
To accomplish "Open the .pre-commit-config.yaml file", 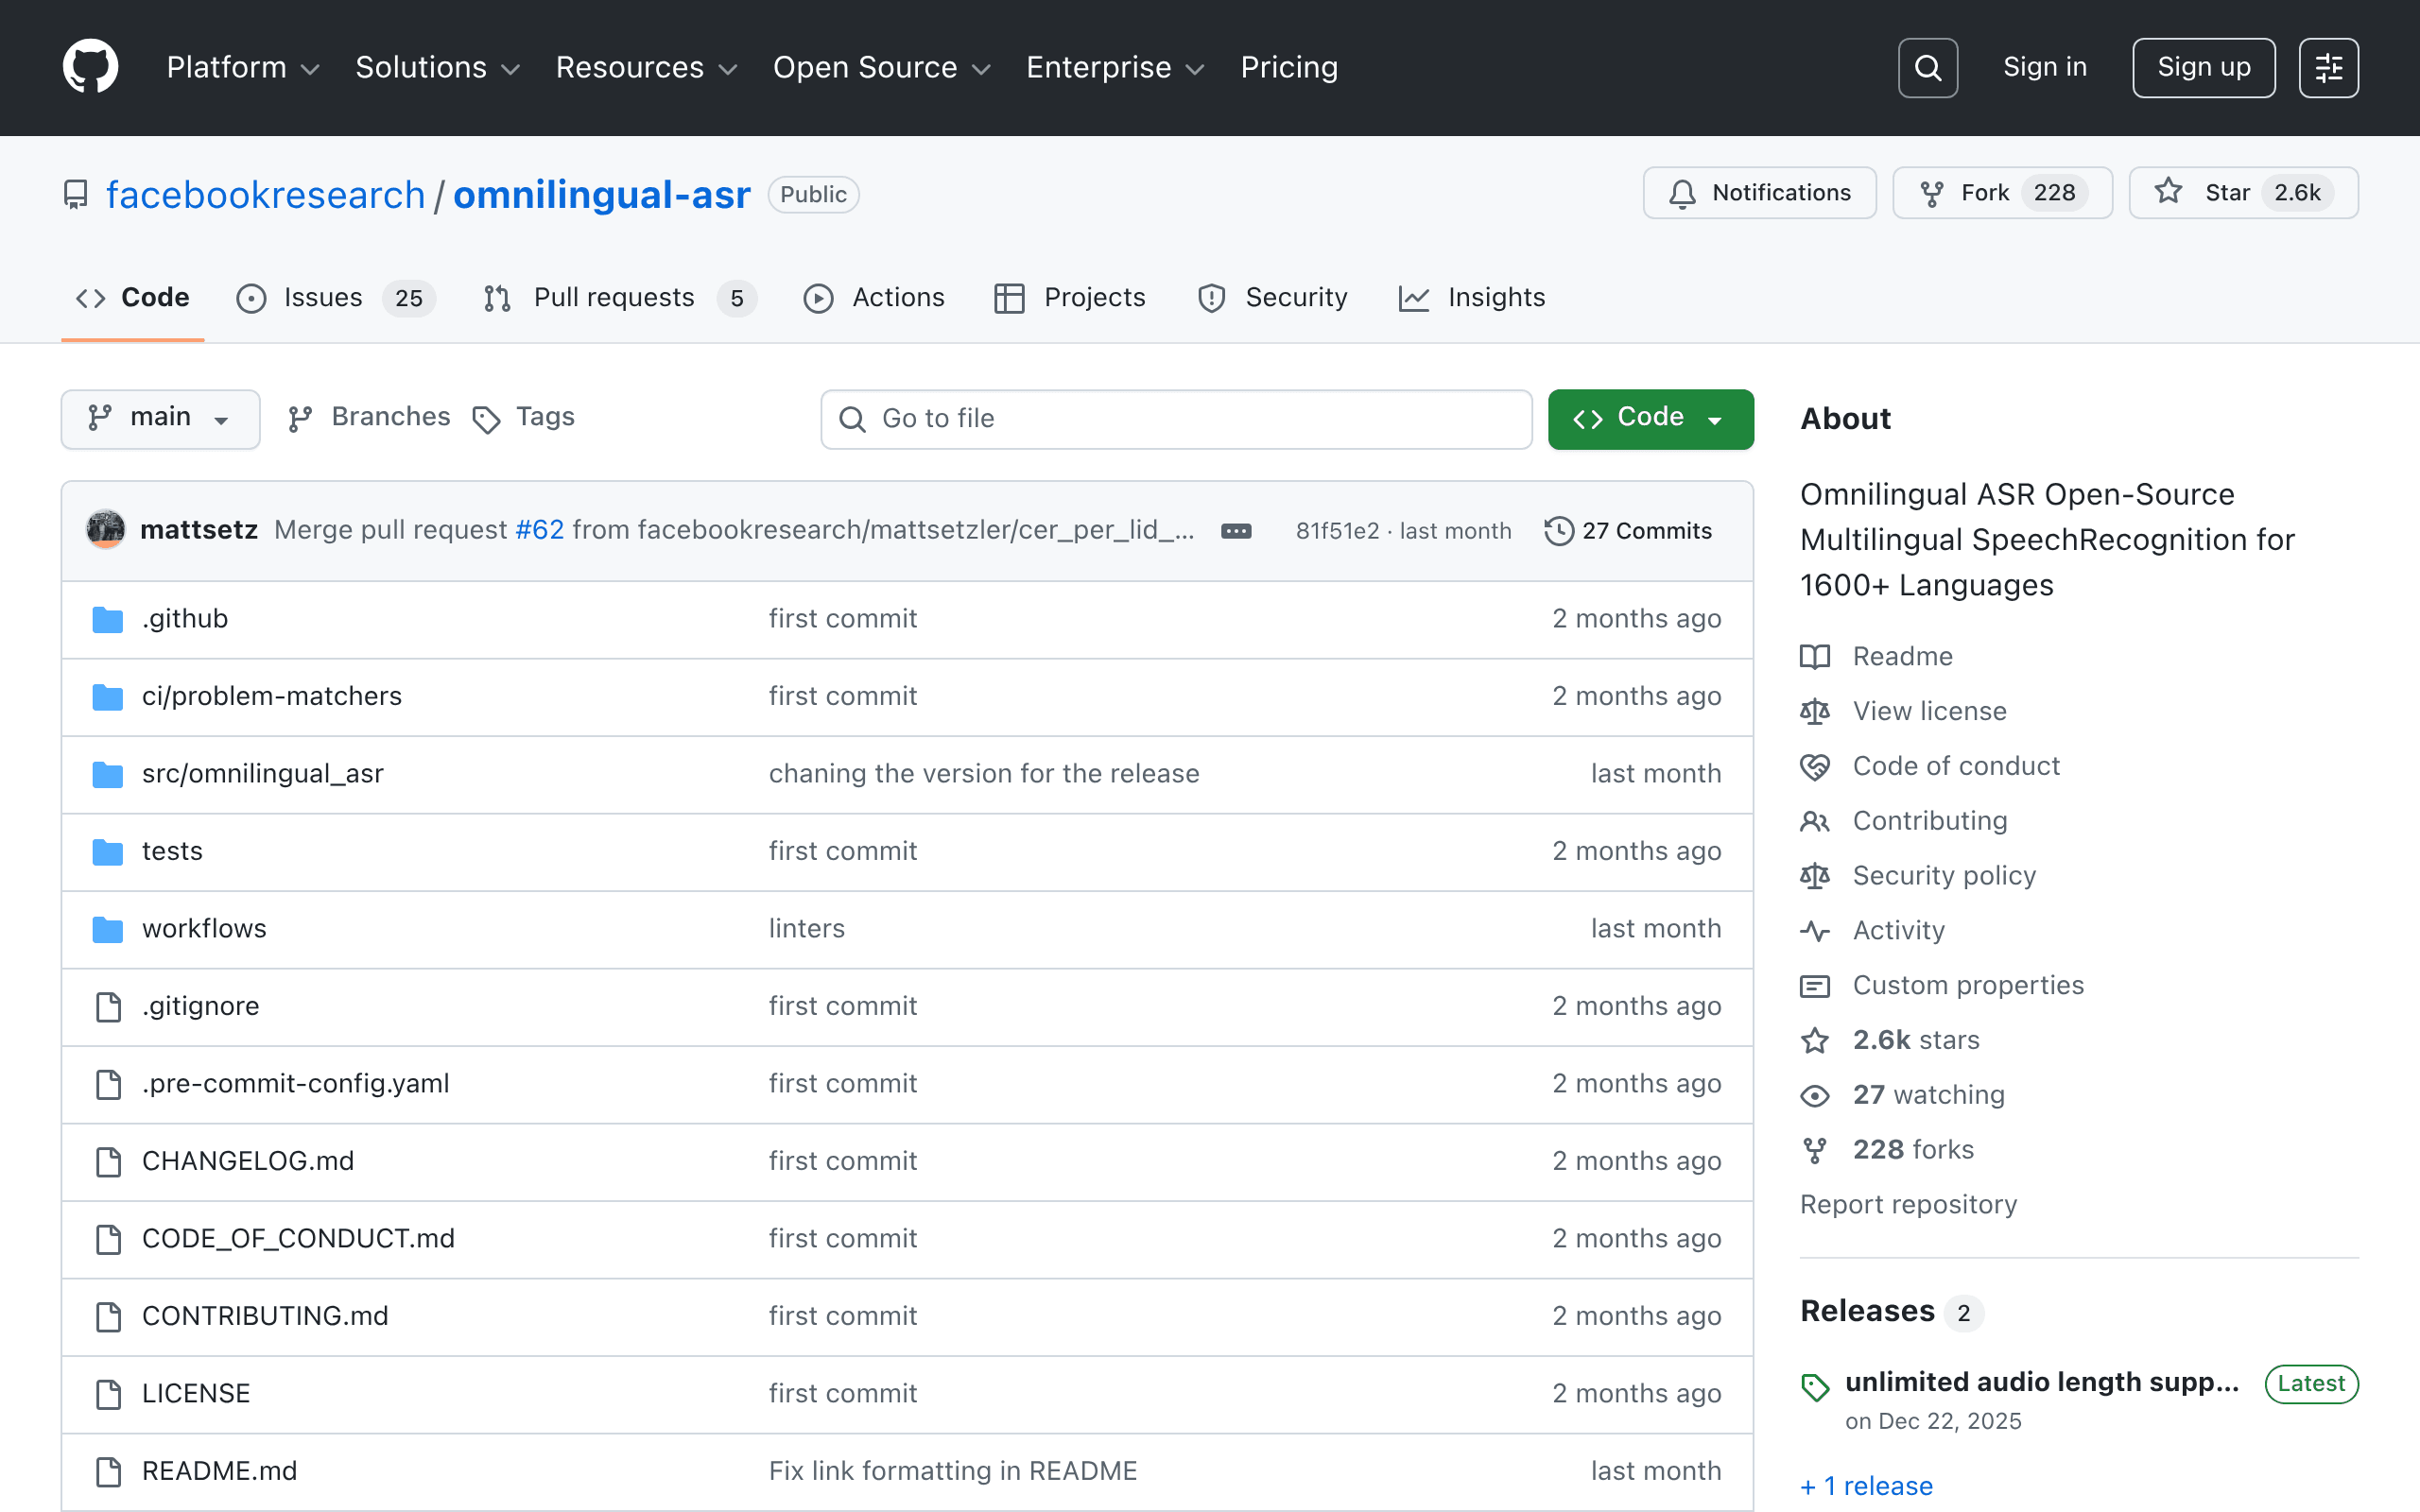I will (296, 1084).
